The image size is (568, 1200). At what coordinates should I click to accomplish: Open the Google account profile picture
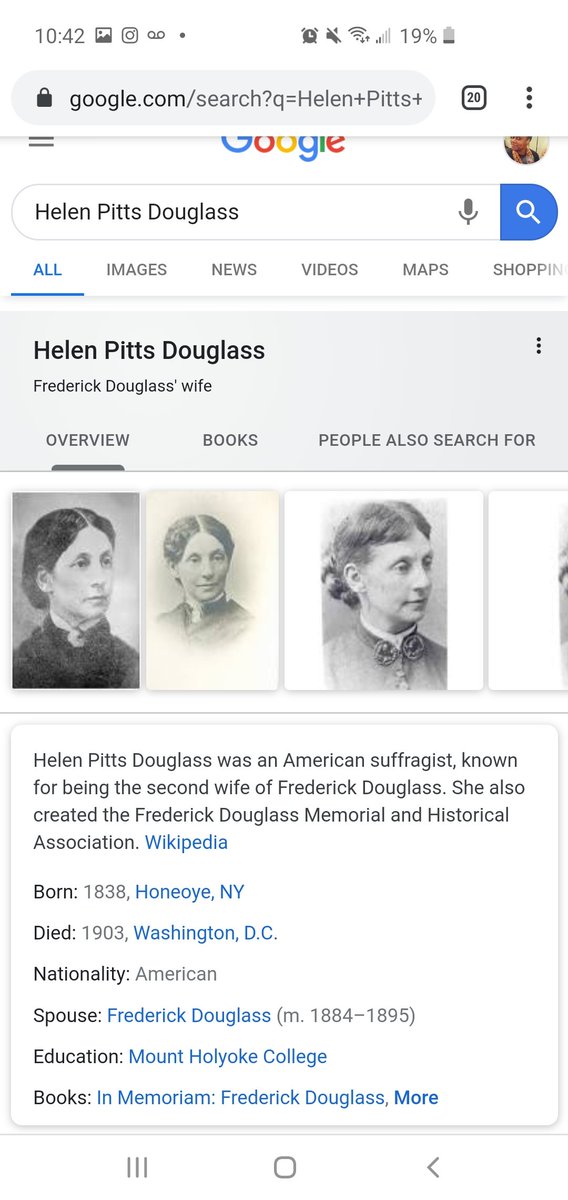525,146
